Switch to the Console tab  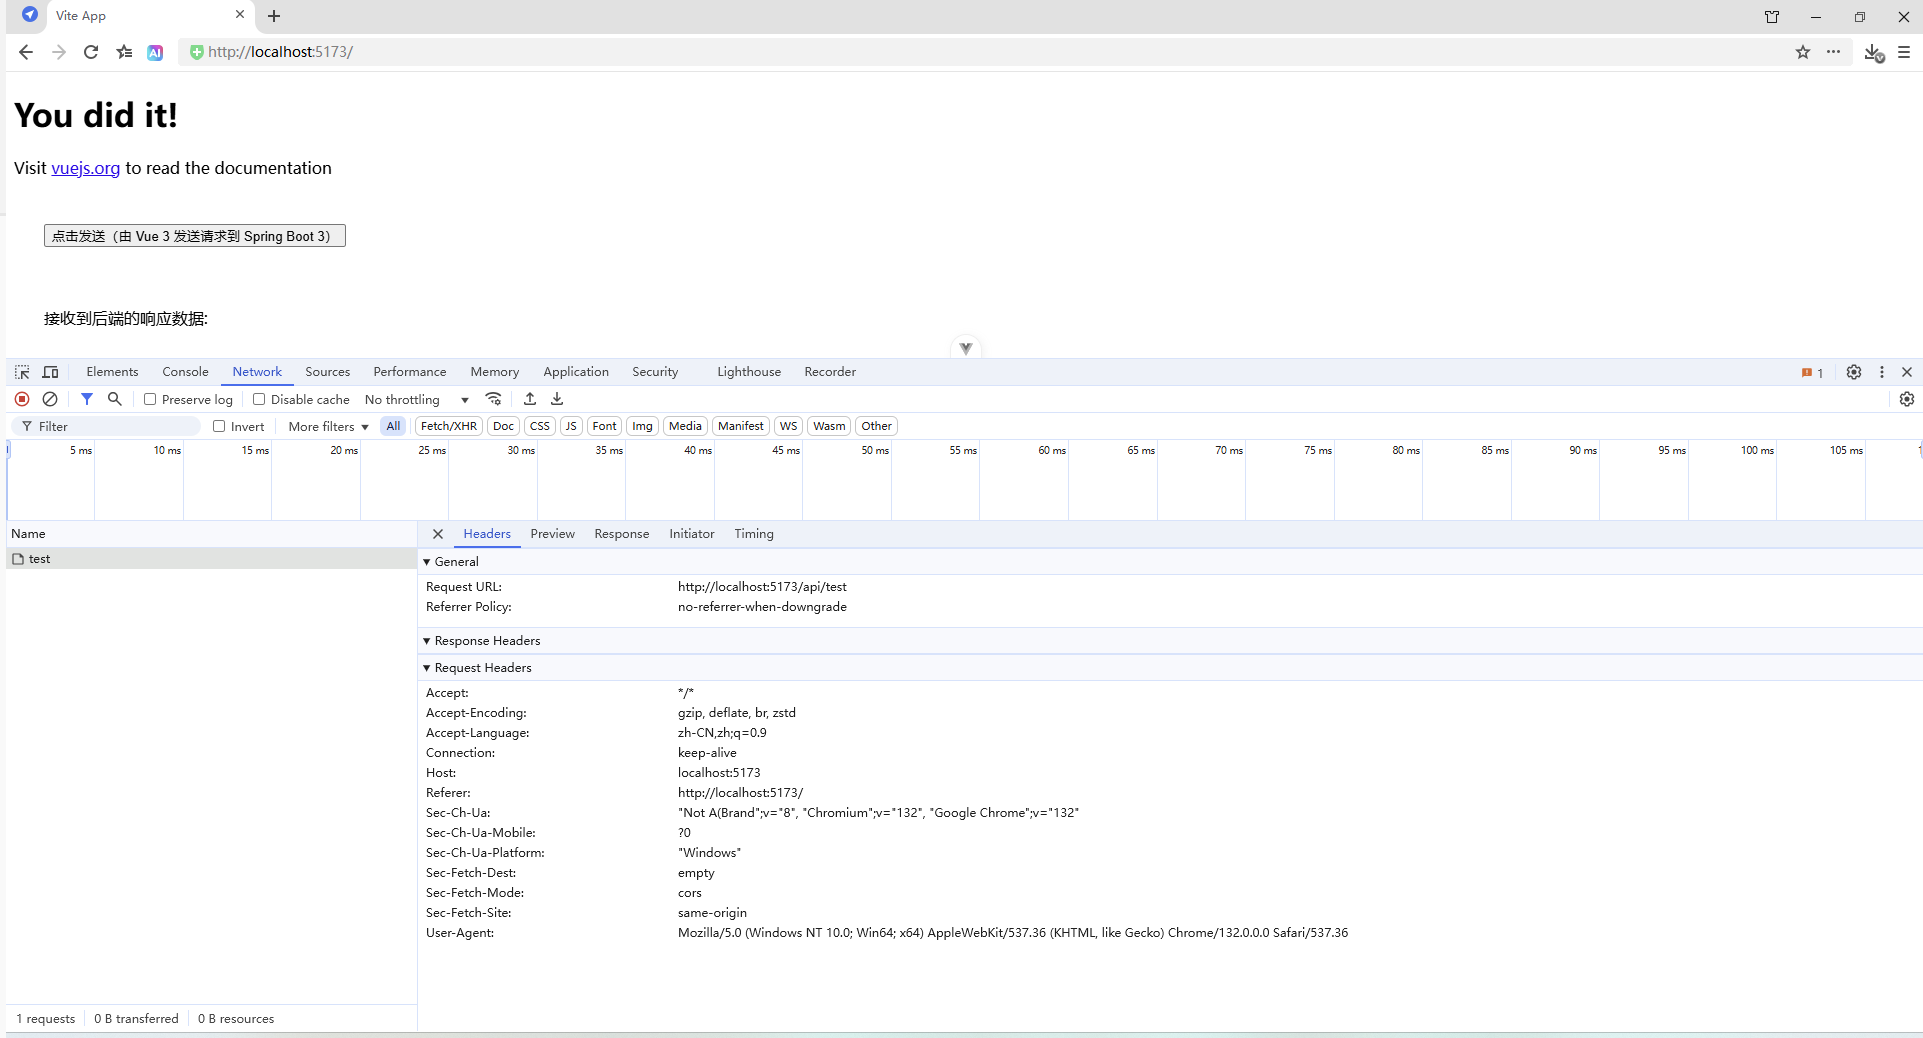(x=185, y=372)
